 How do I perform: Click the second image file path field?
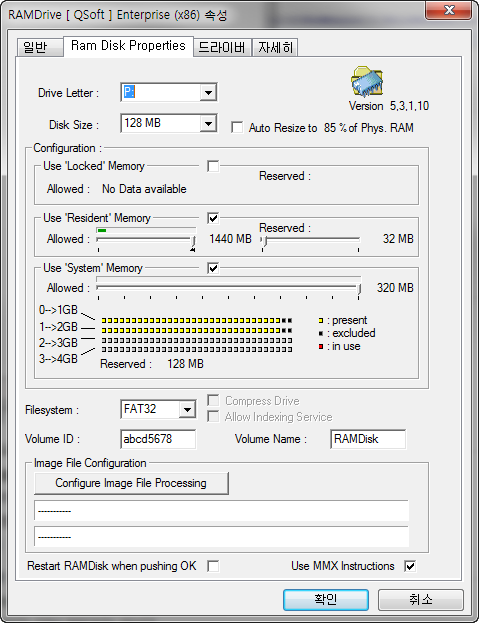click(x=222, y=537)
